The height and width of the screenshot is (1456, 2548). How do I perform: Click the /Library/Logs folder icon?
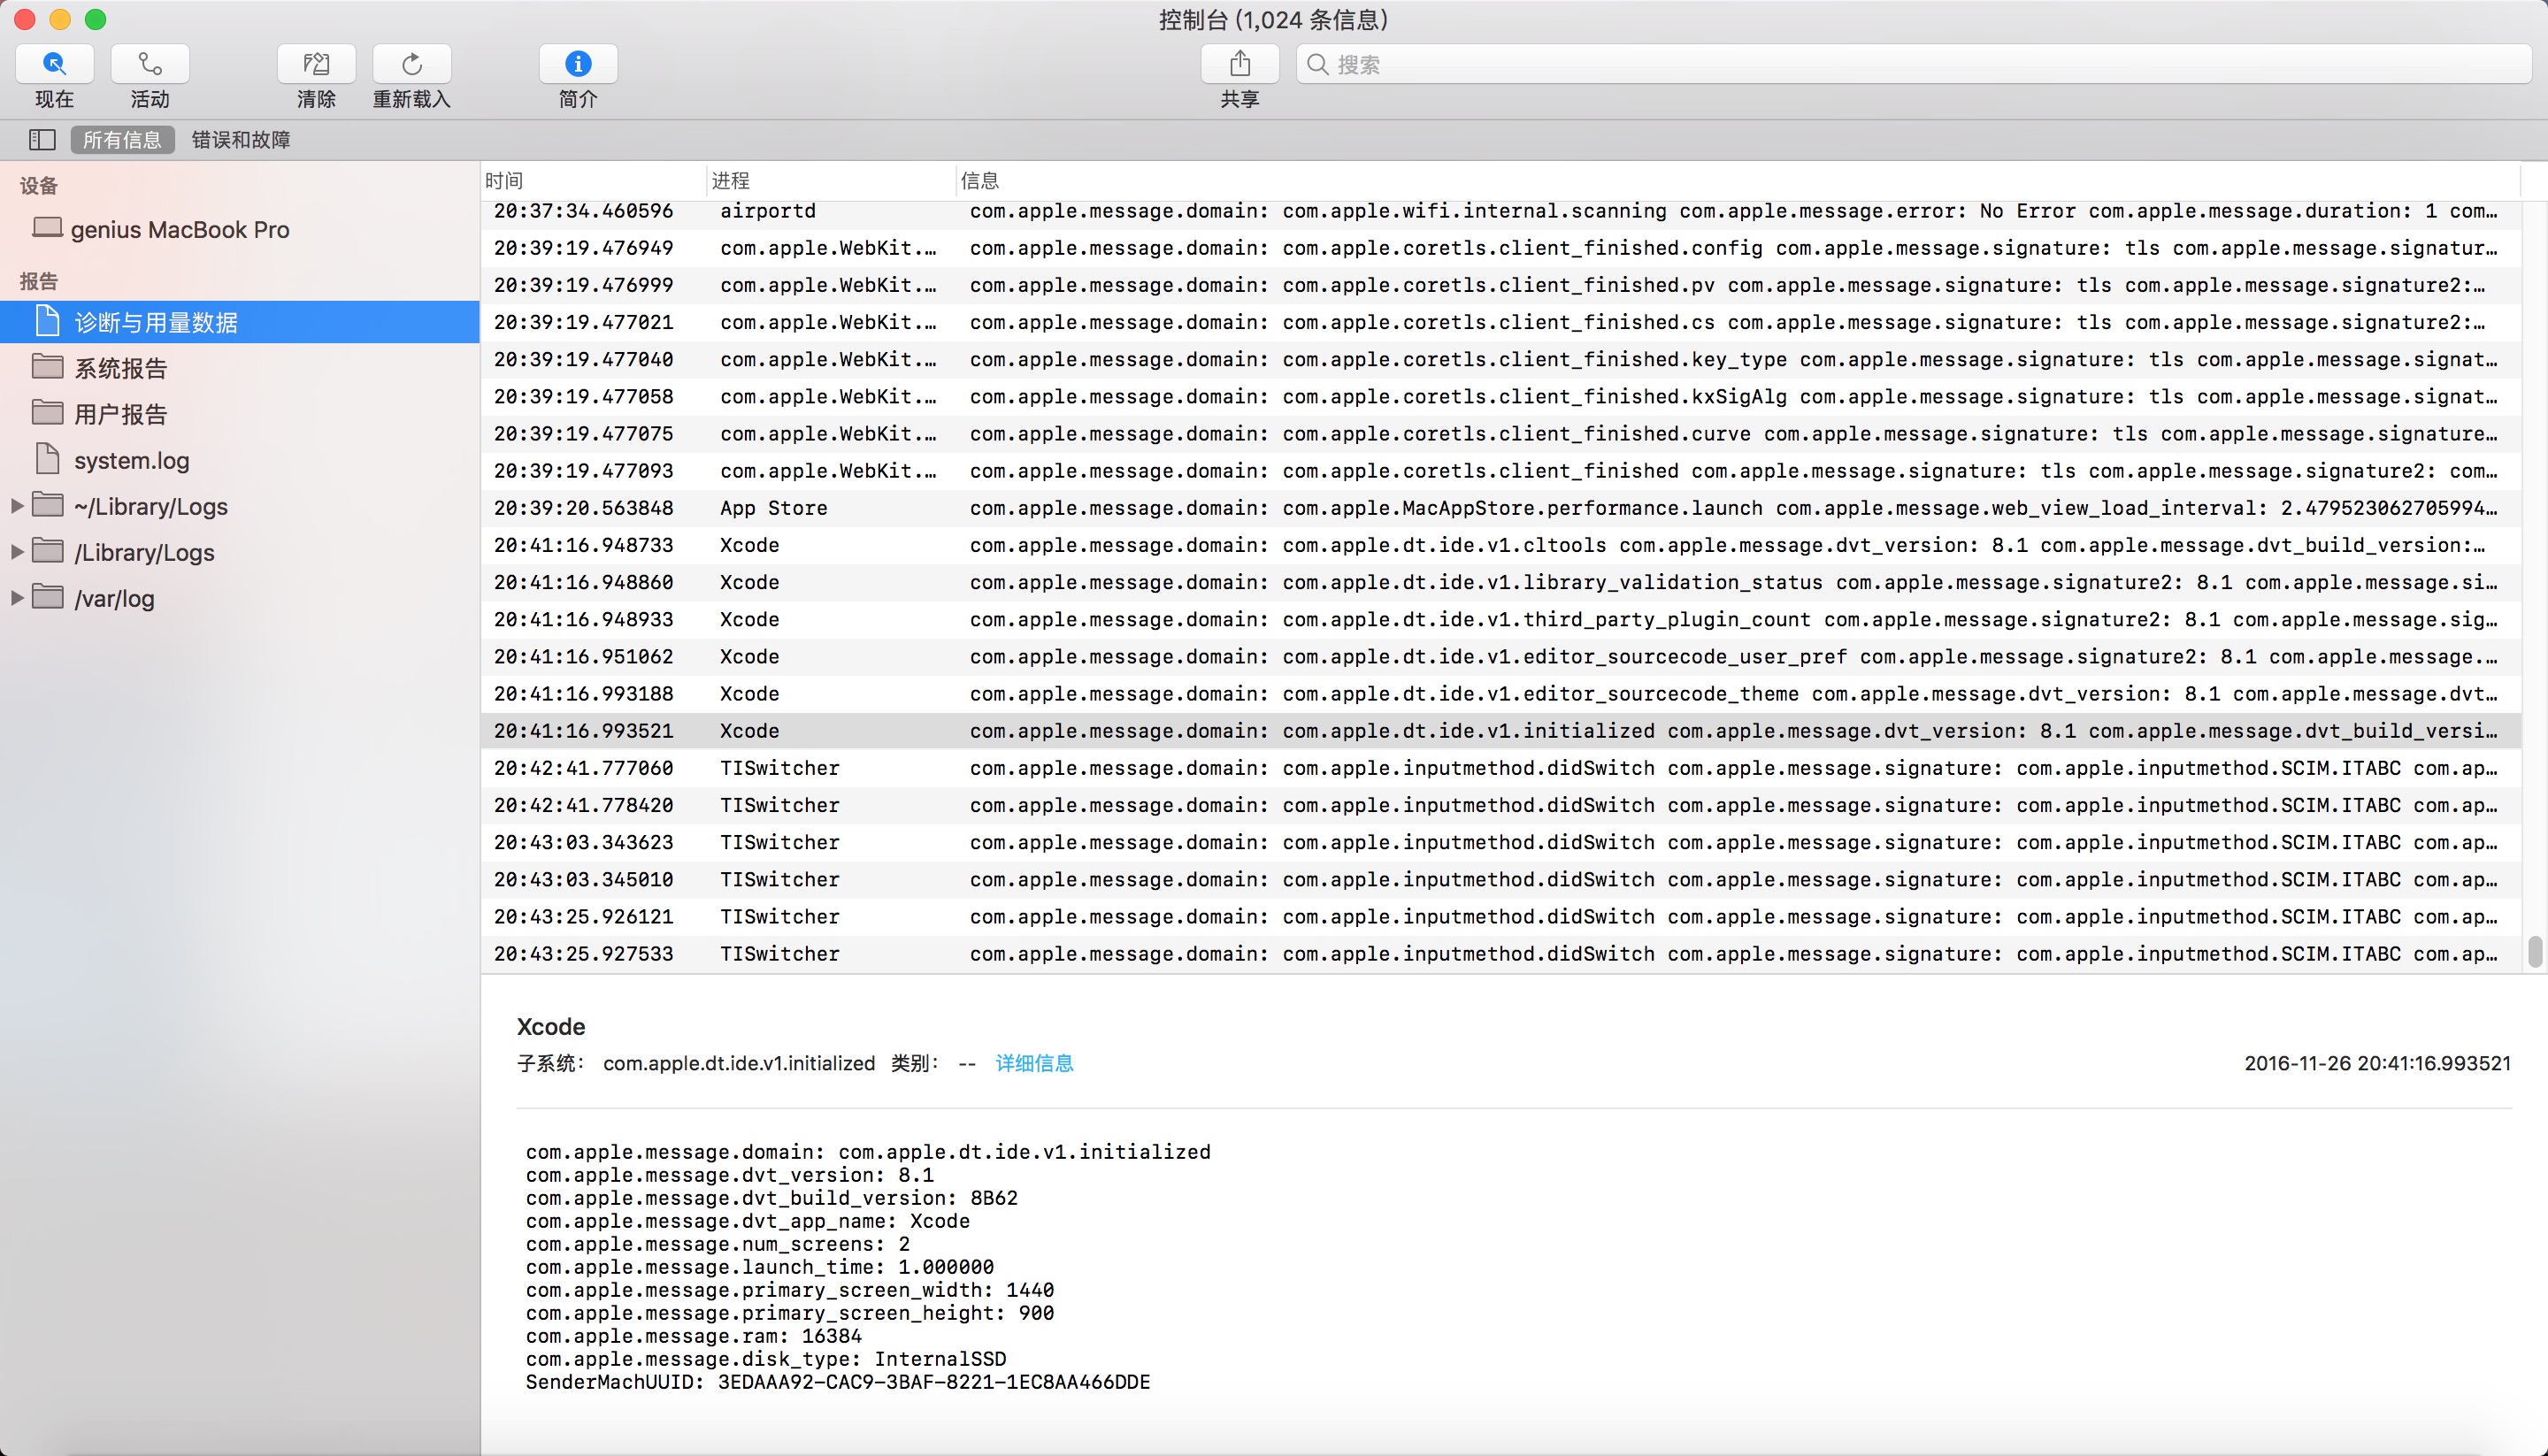[48, 551]
